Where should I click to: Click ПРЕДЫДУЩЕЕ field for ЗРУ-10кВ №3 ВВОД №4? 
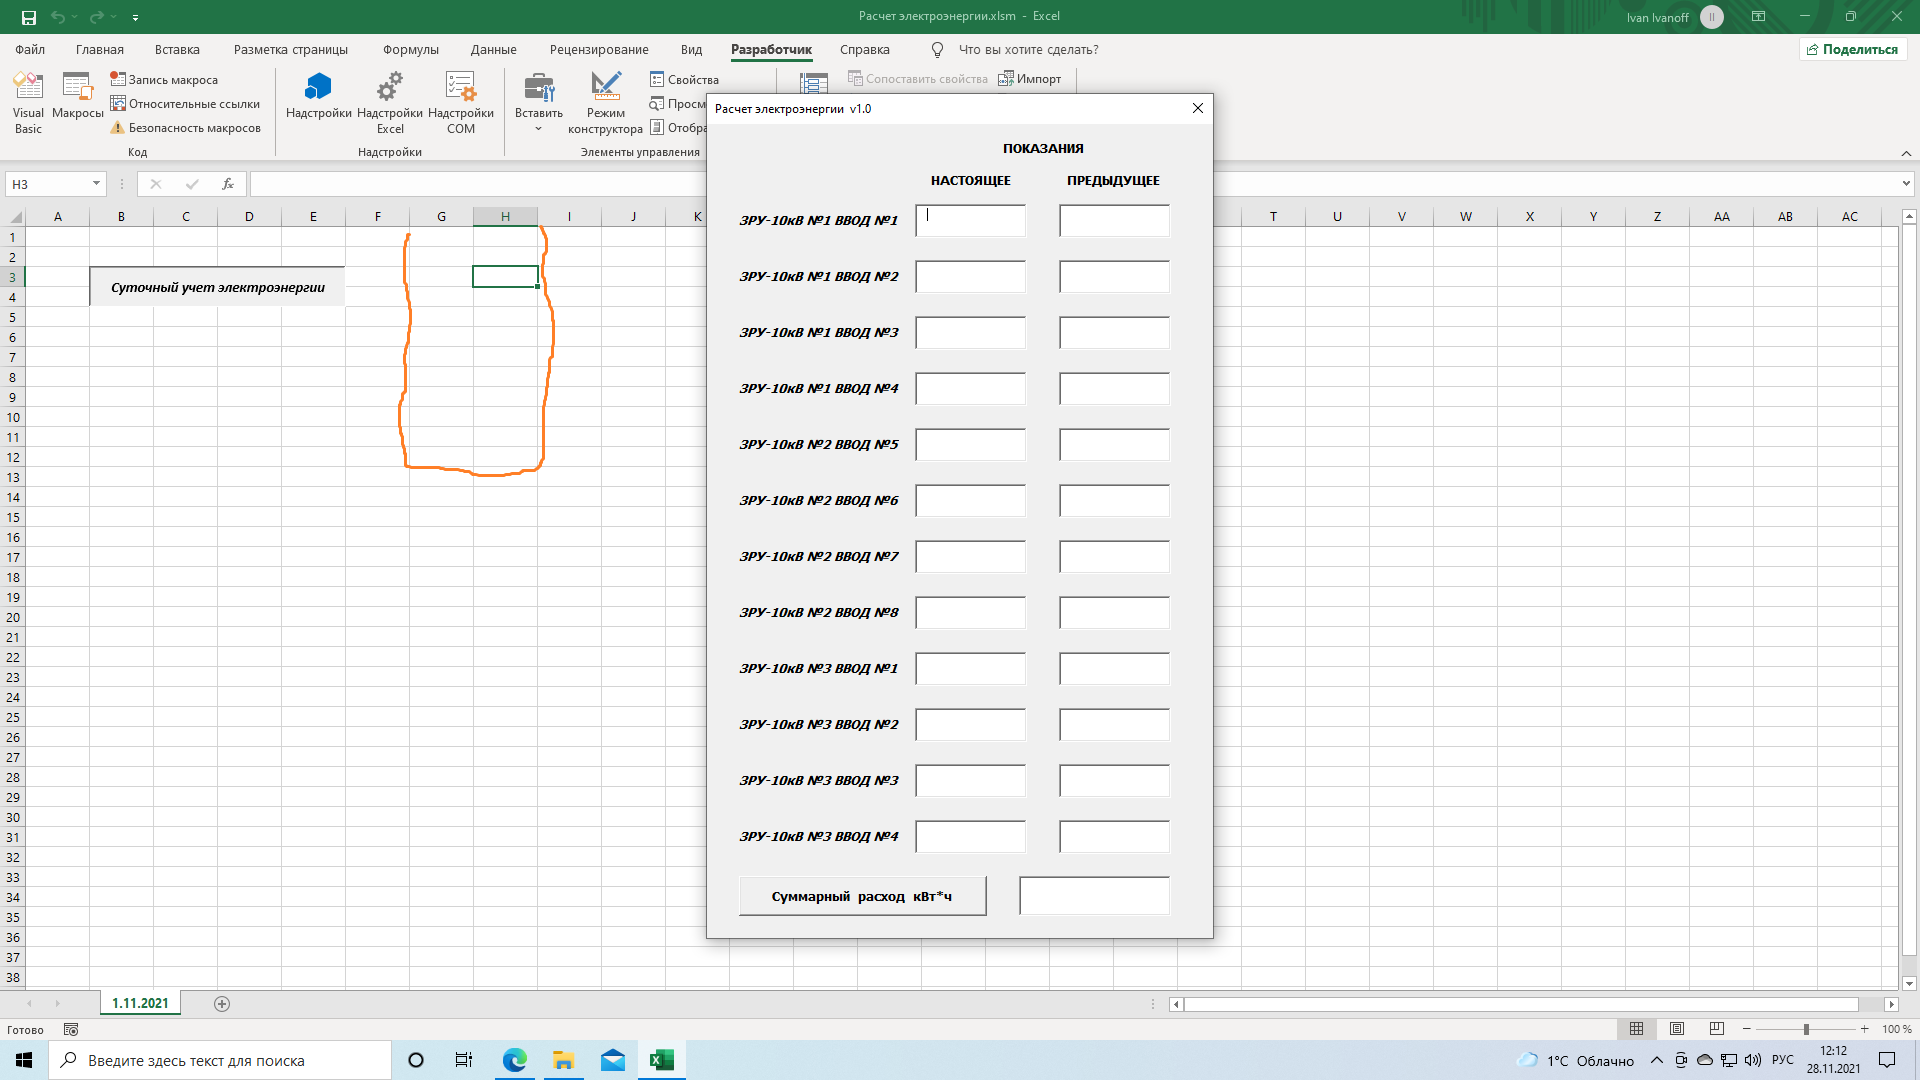coord(1114,837)
